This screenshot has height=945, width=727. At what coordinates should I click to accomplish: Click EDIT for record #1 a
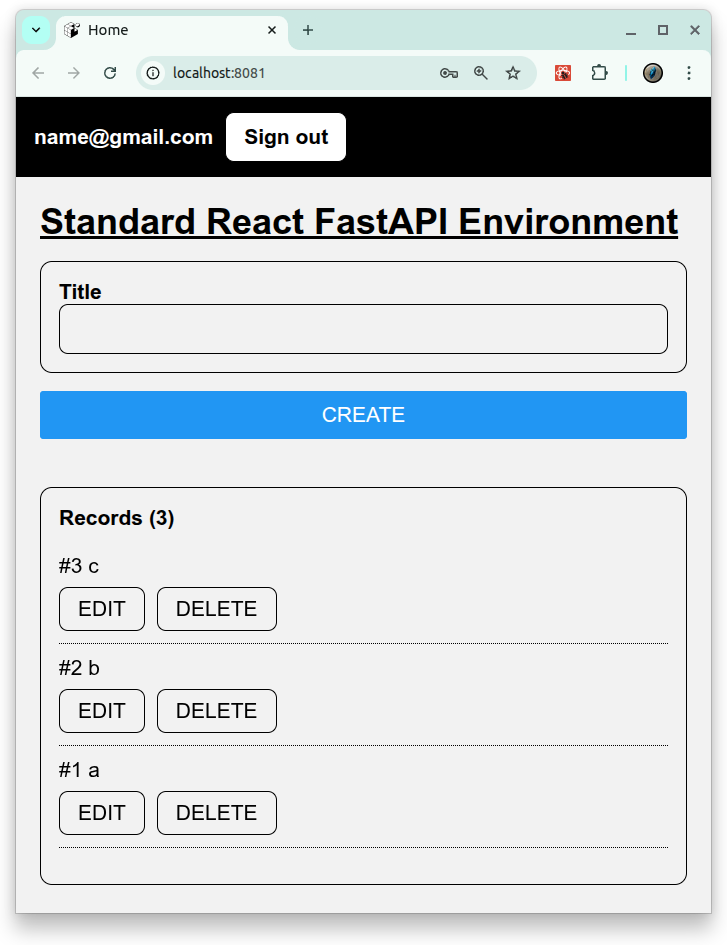pyautogui.click(x=102, y=813)
